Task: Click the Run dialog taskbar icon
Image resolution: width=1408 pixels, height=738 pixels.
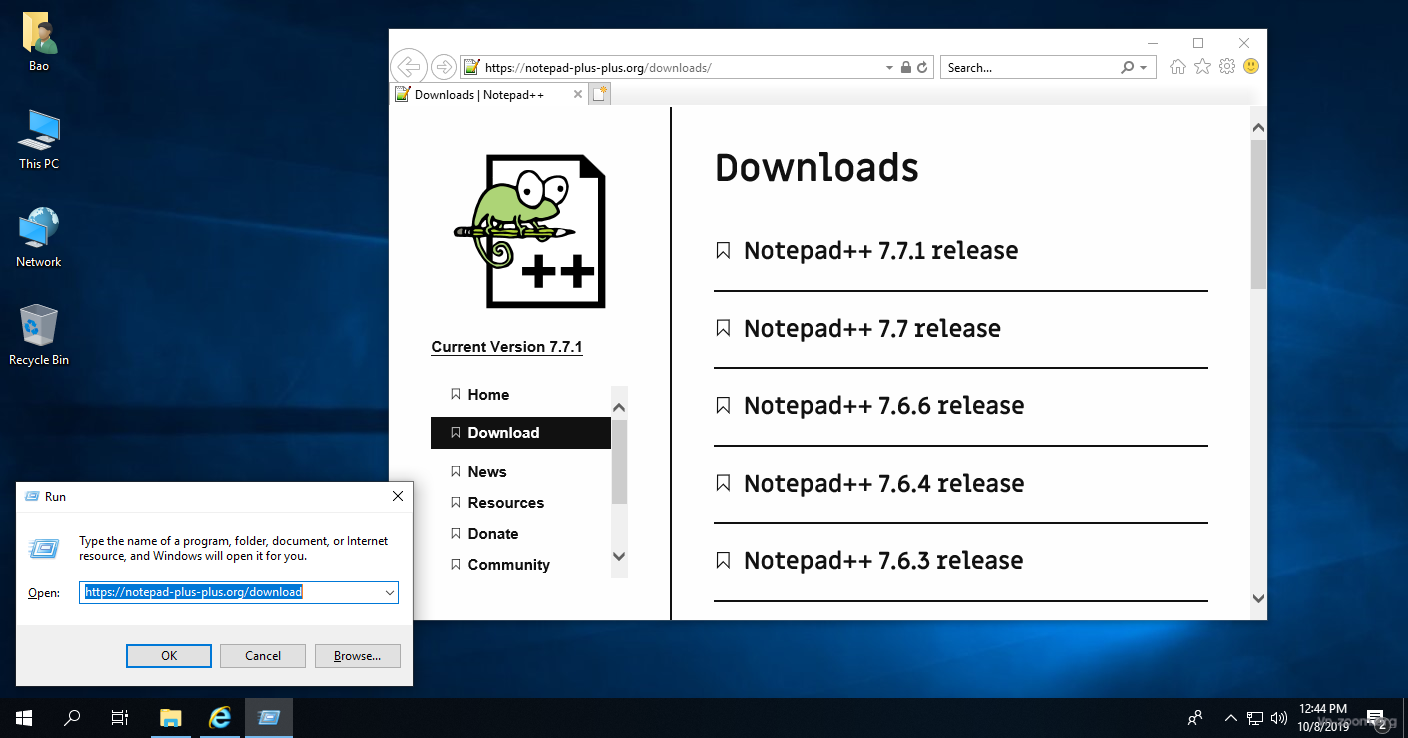Action: point(269,718)
